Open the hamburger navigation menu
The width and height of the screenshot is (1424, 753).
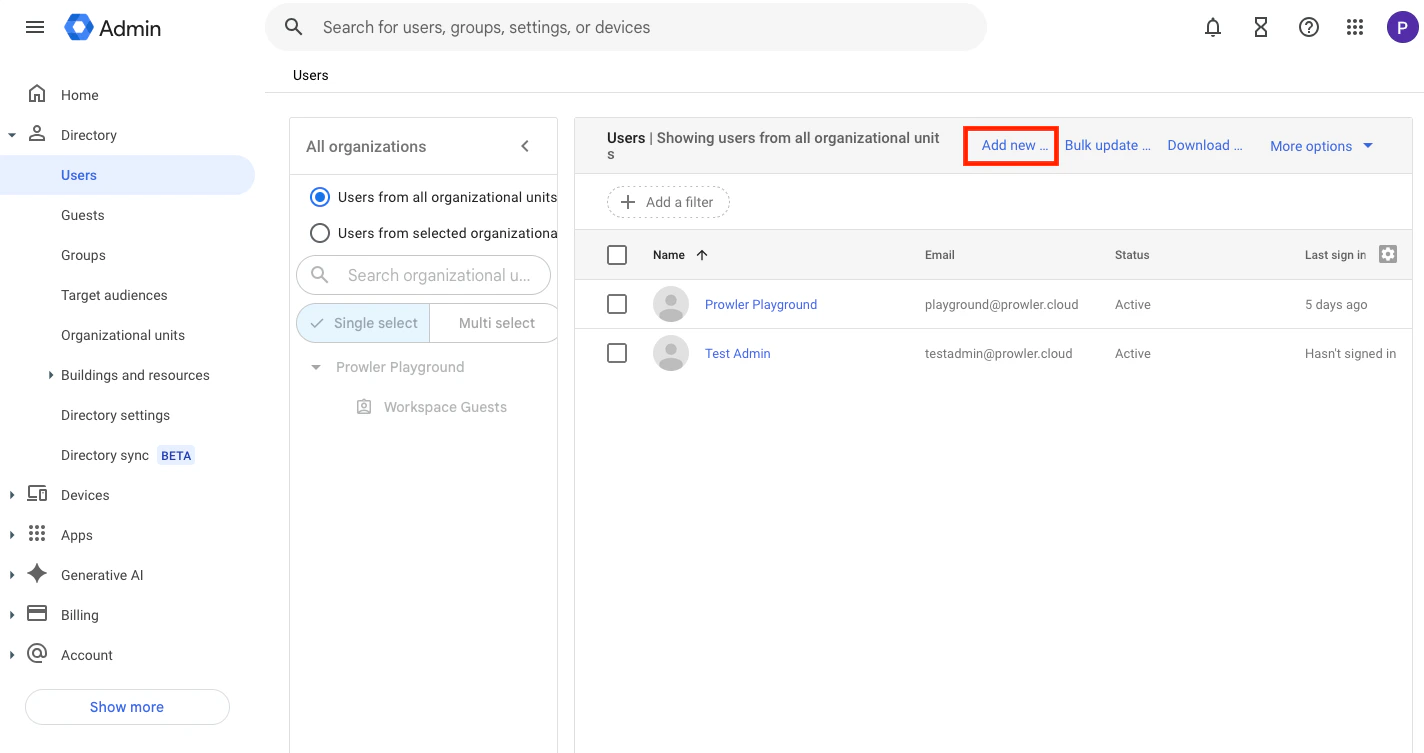(x=34, y=27)
